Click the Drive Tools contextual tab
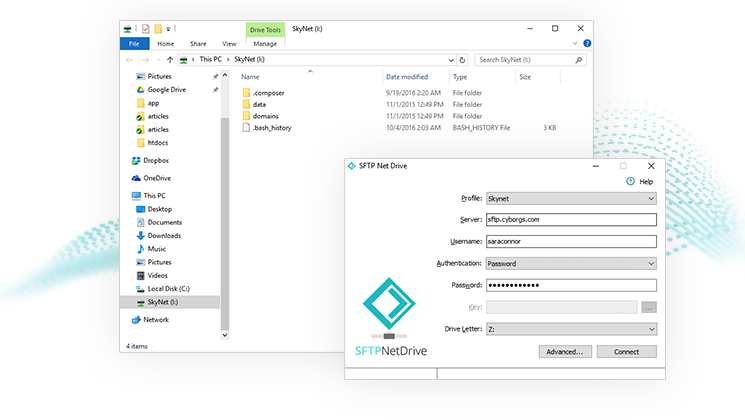Viewport: 745px width, 420px height. [265, 30]
